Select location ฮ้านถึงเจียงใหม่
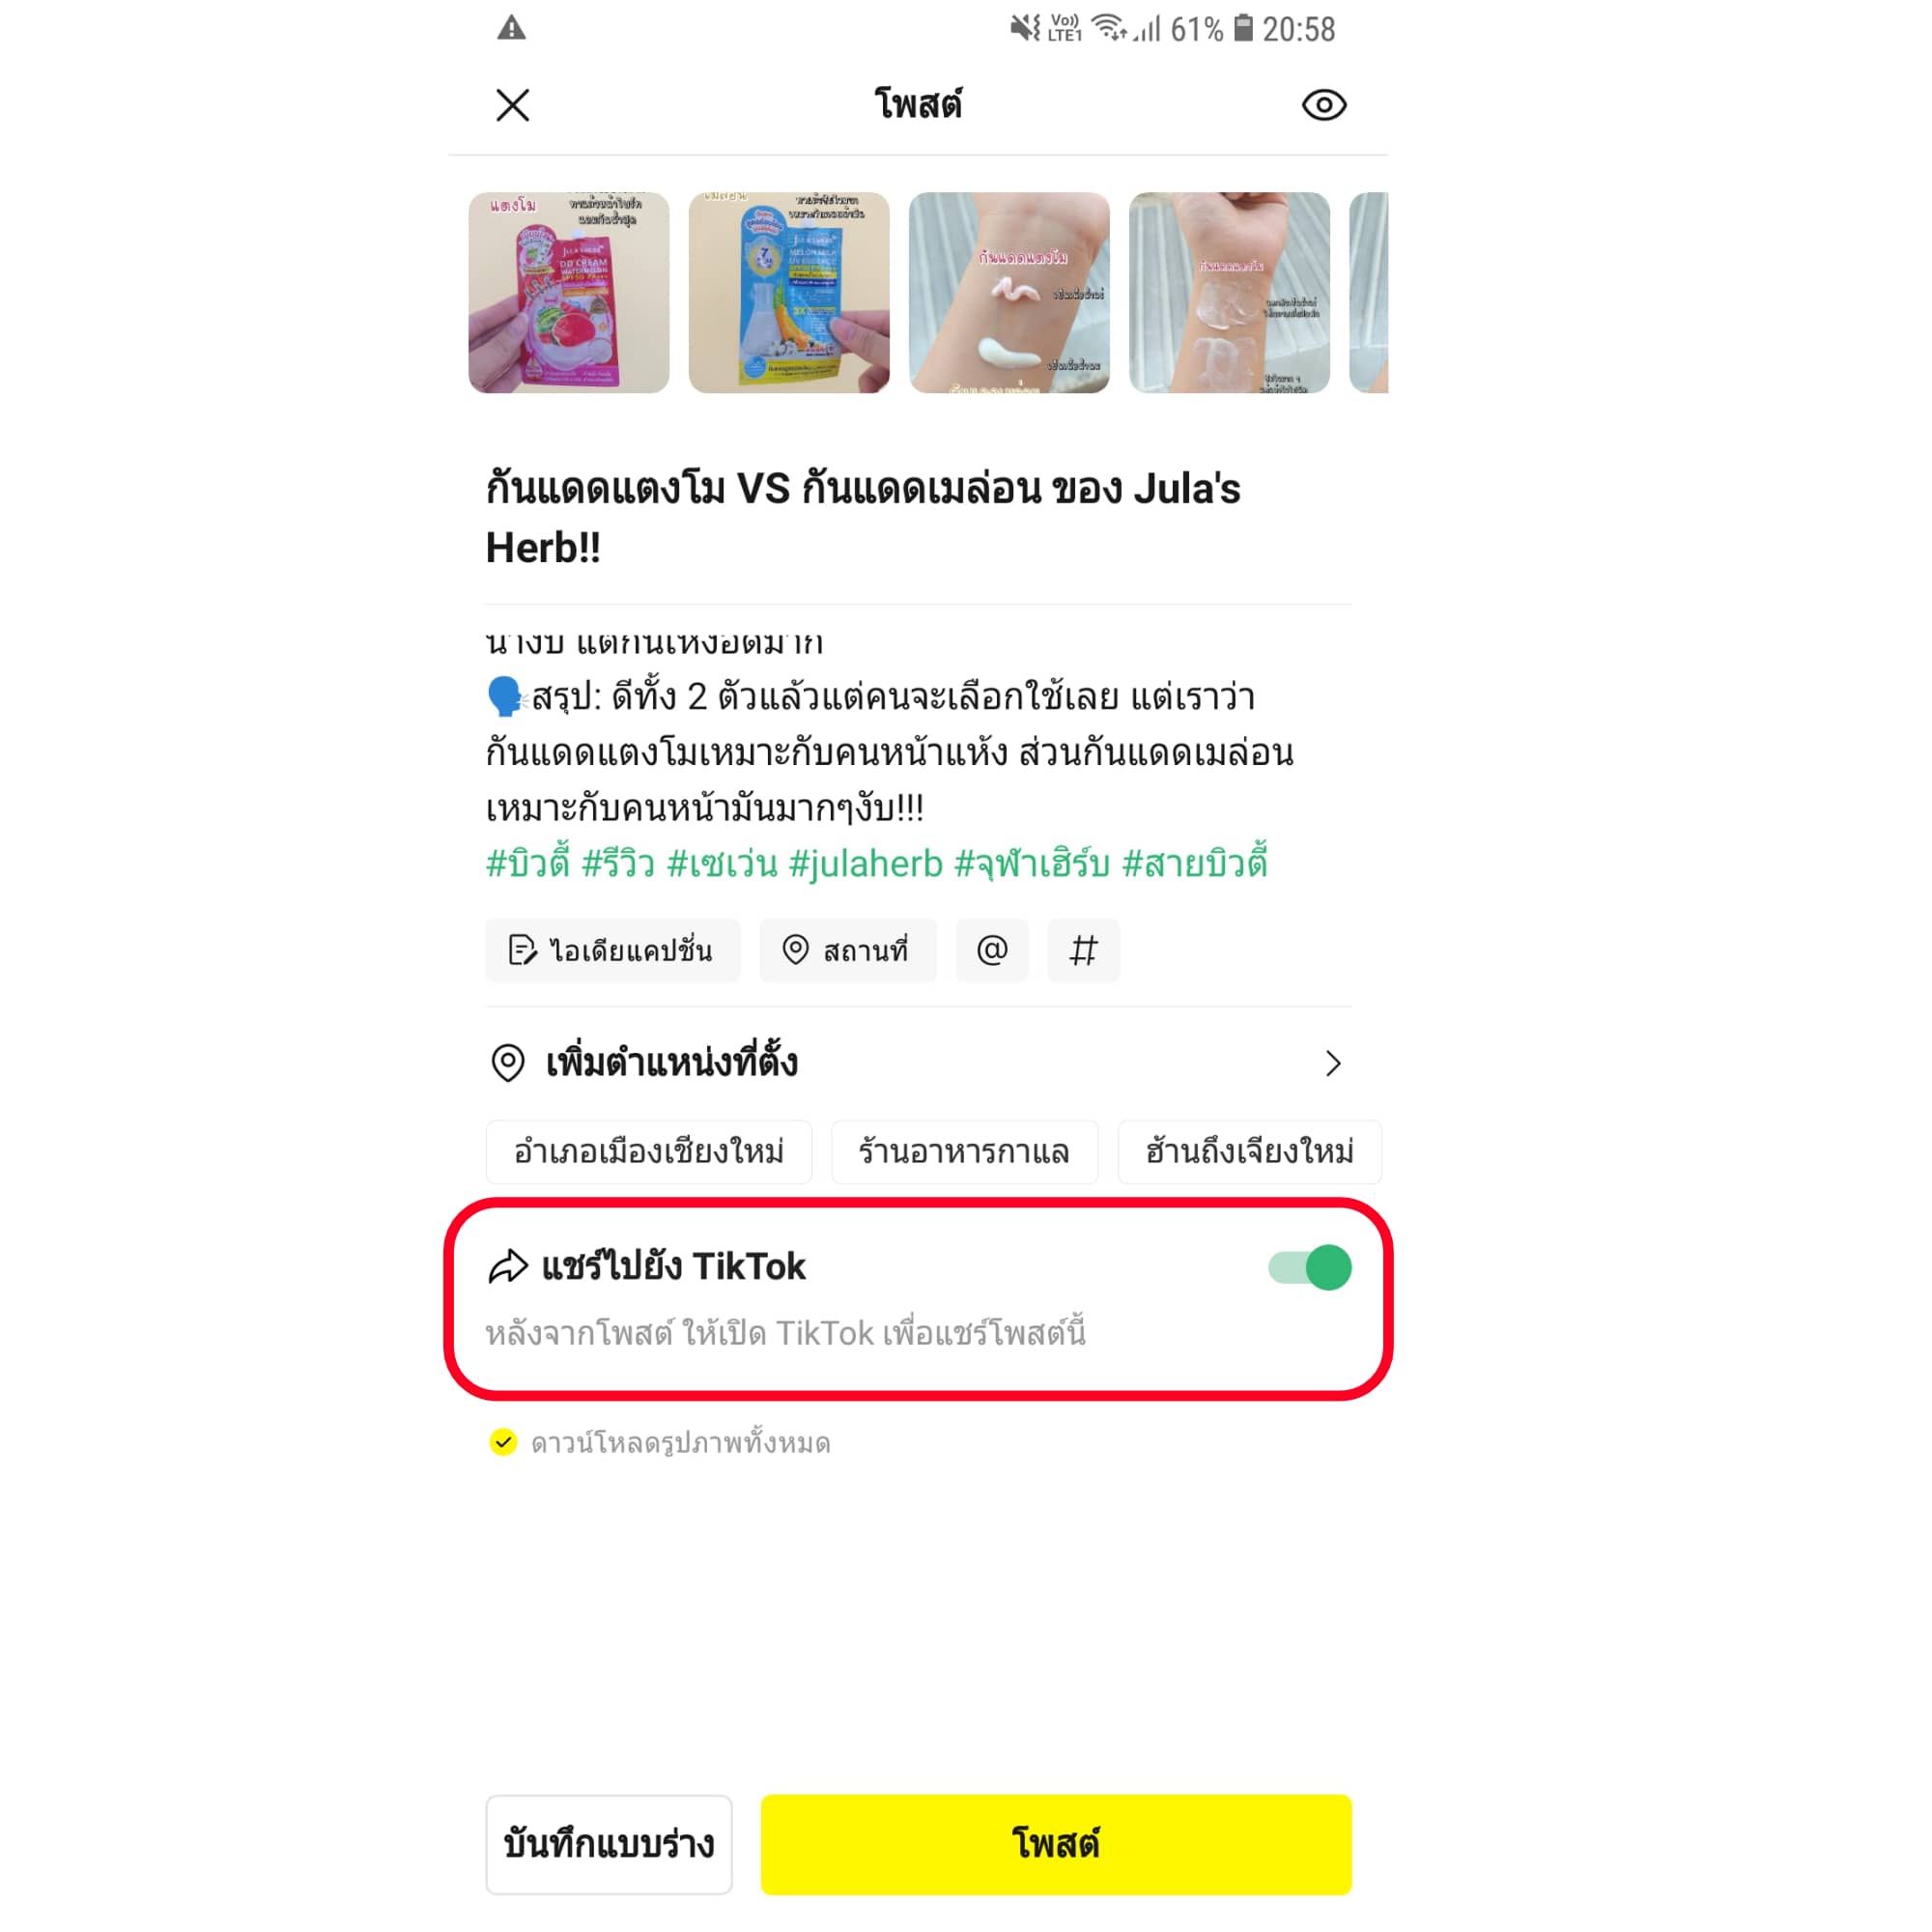The width and height of the screenshot is (1932, 1932). 1249,1151
